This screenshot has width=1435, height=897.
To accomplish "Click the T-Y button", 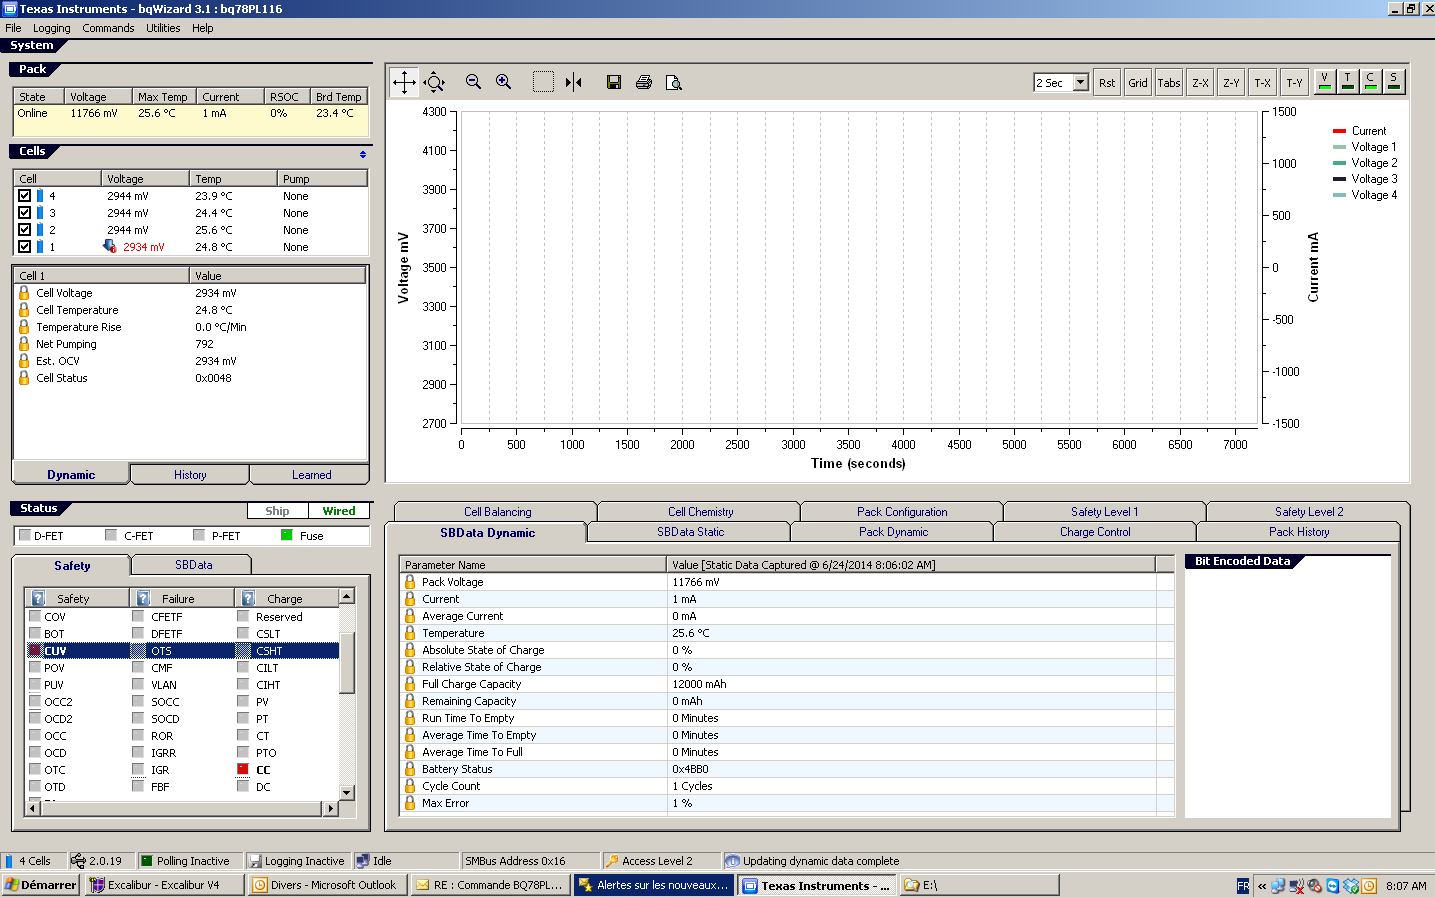I will click(x=1294, y=83).
